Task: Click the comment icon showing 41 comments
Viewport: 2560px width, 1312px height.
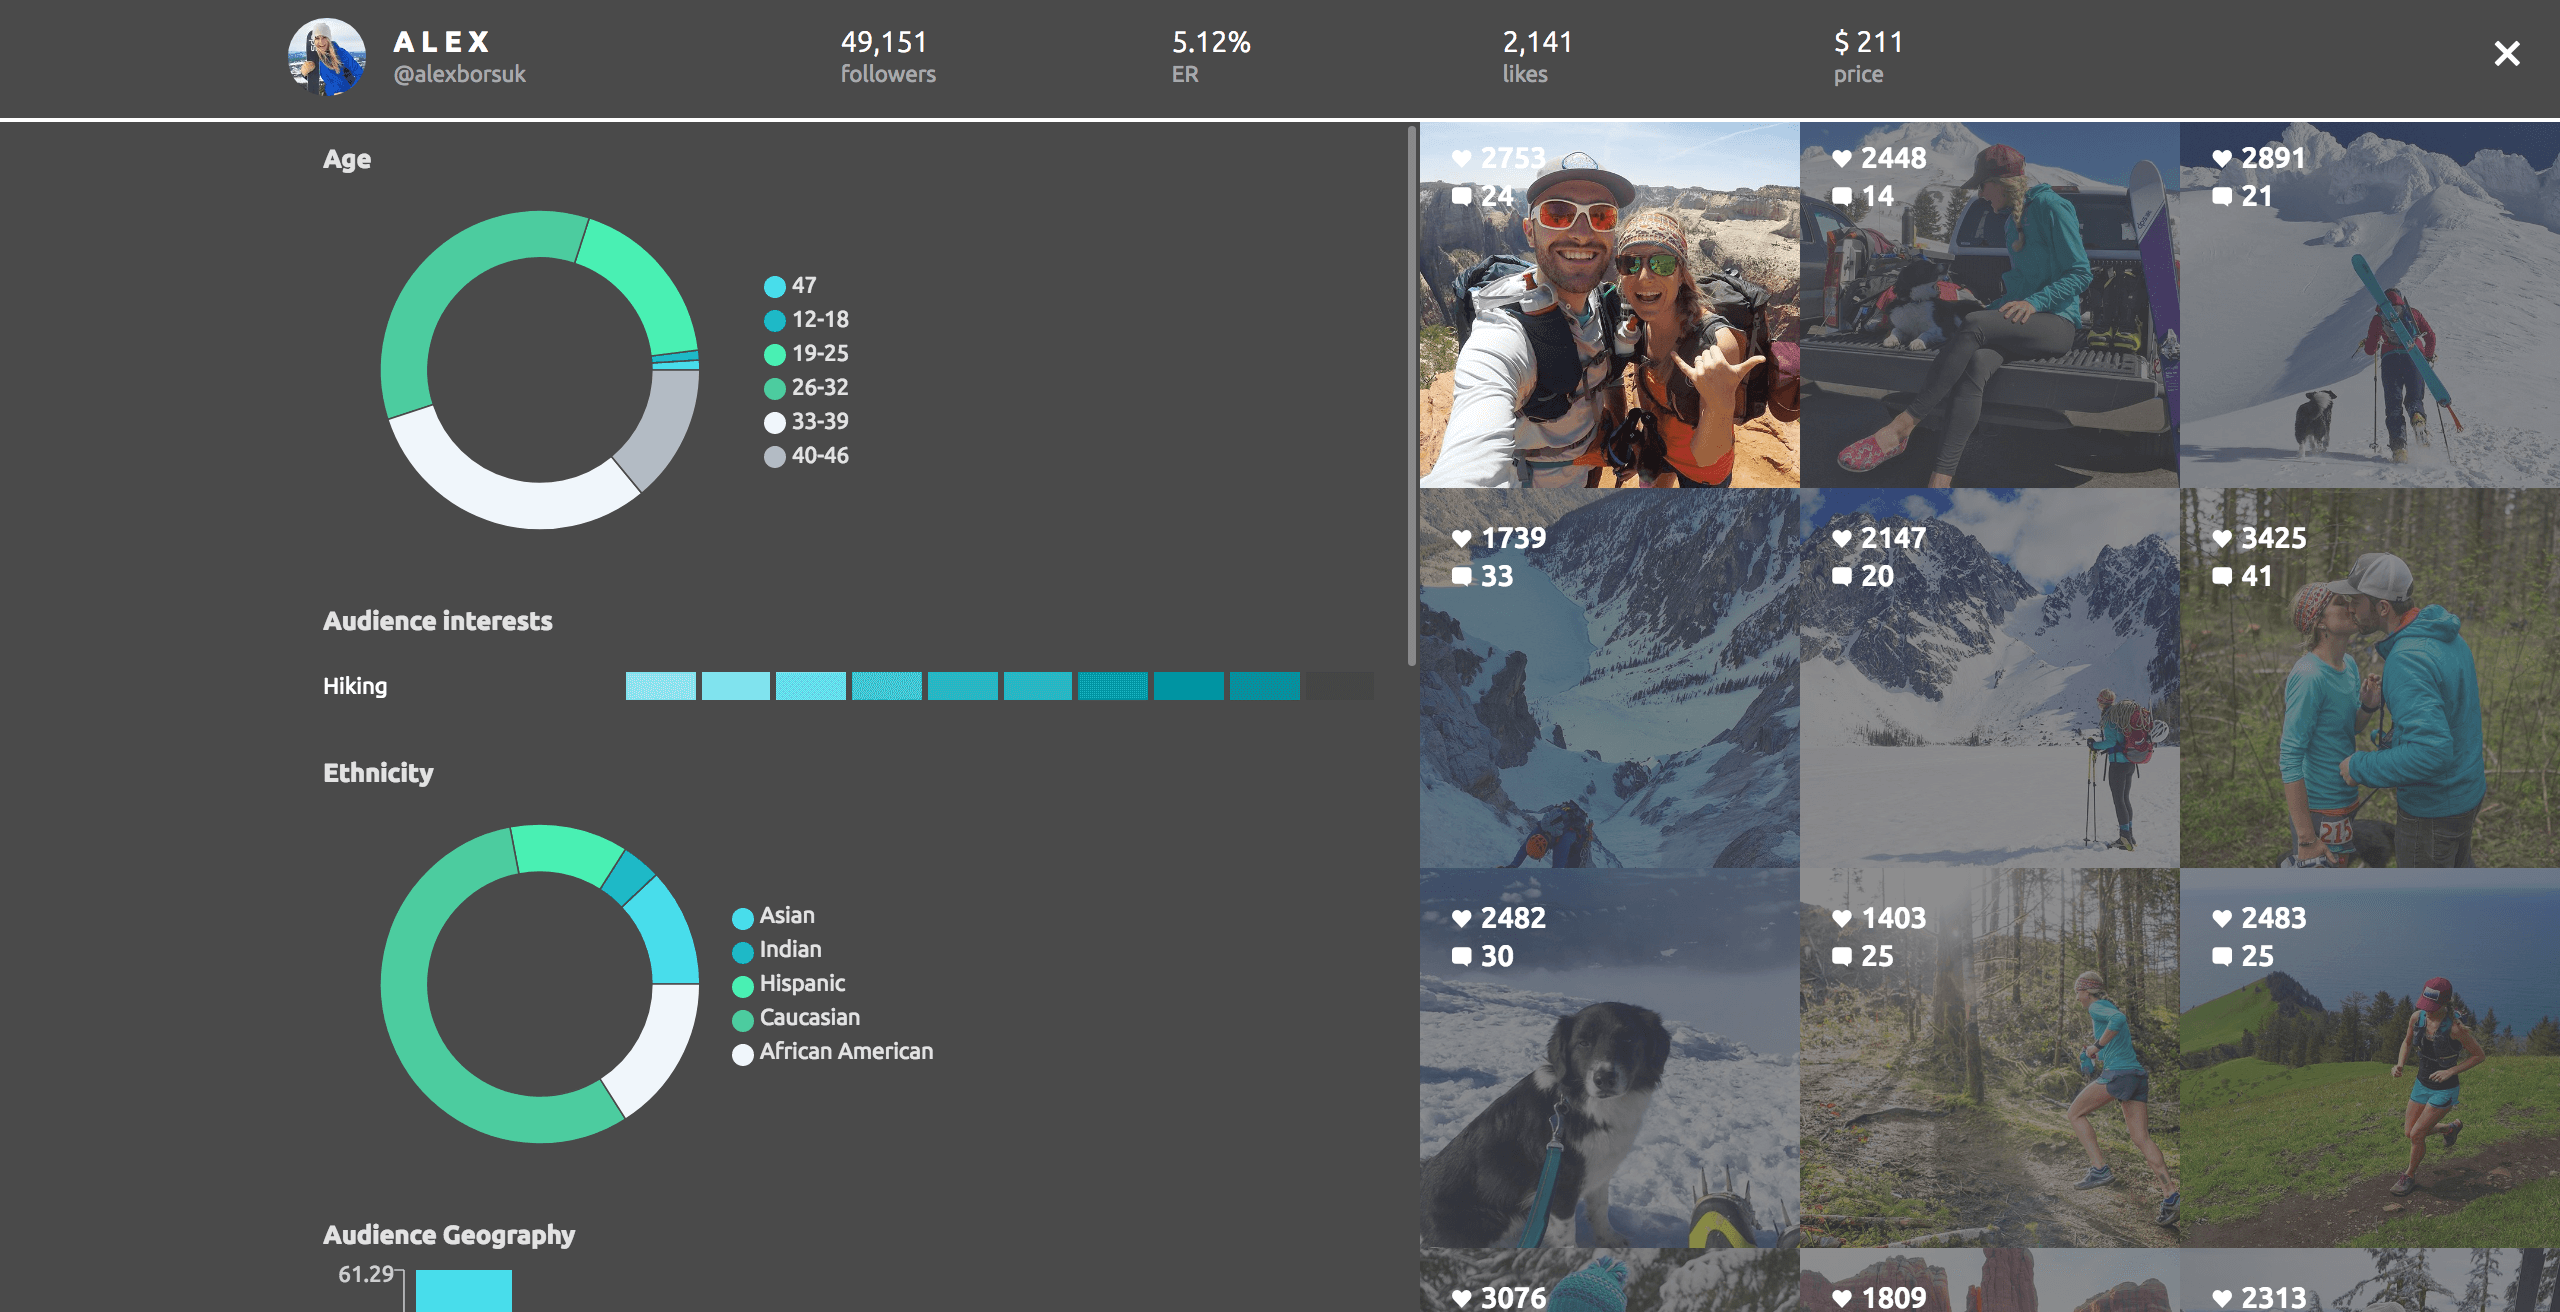Action: click(2221, 576)
